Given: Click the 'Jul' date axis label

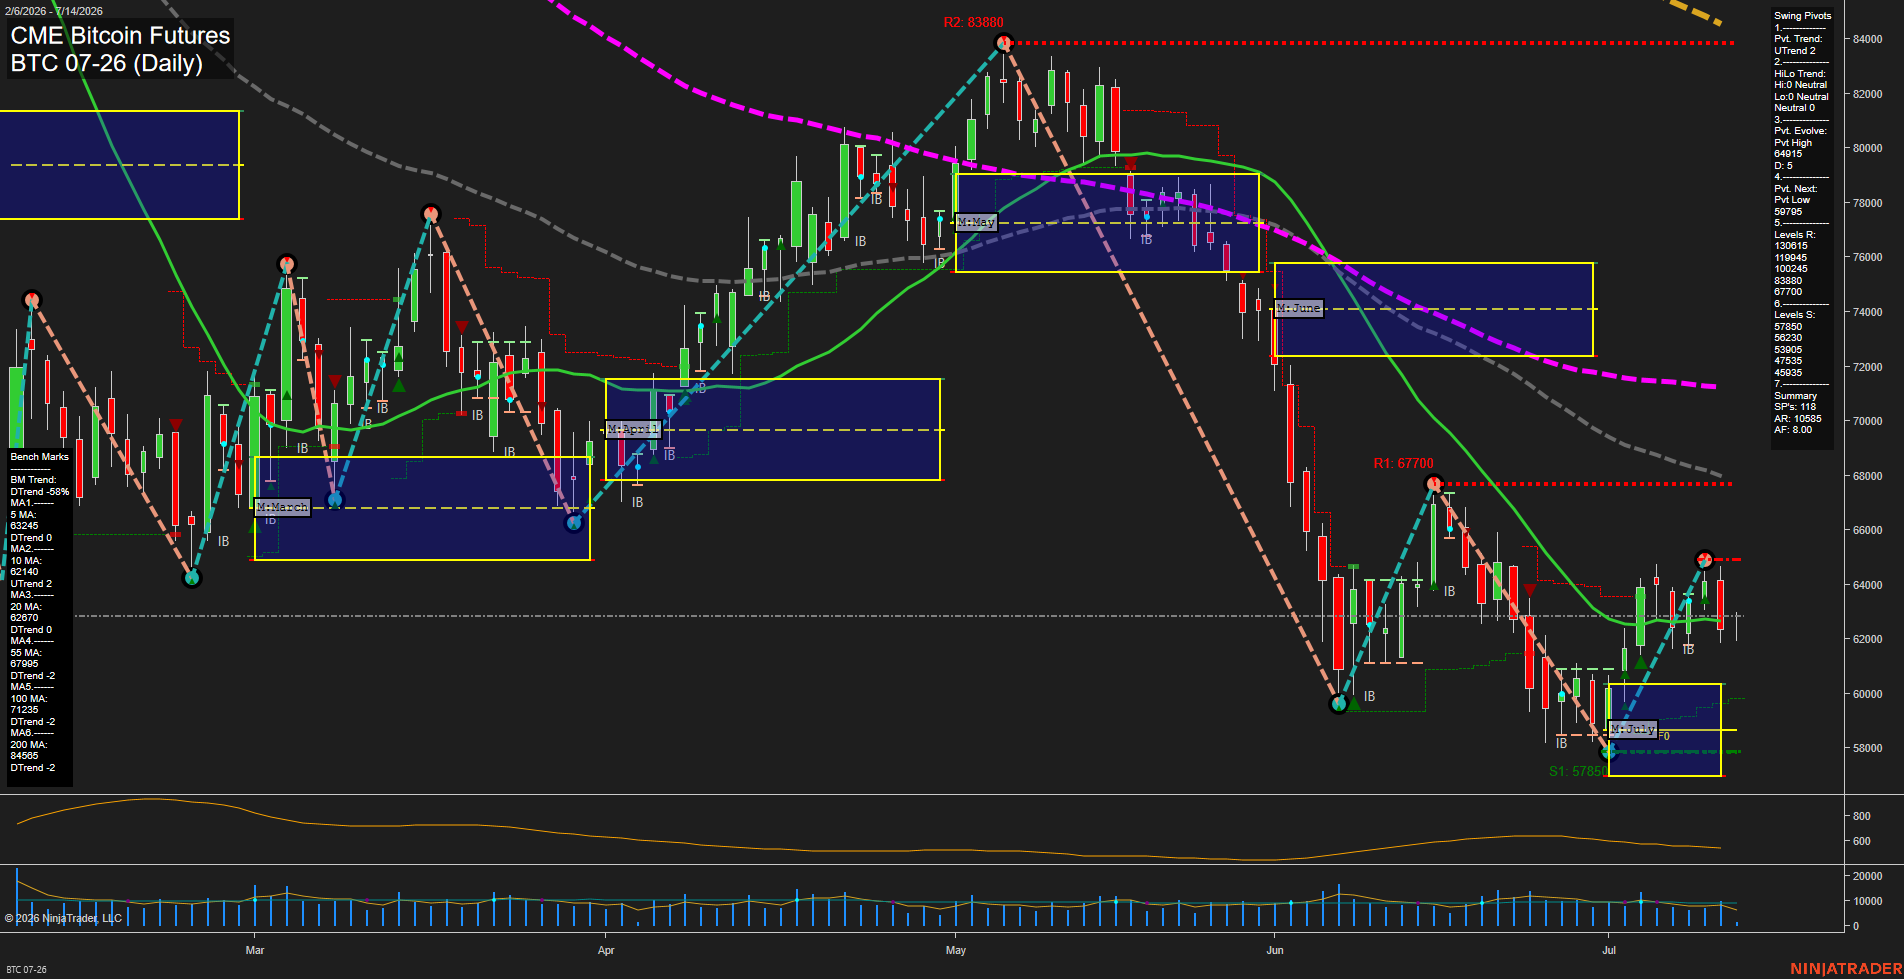Looking at the screenshot, I should click(1609, 951).
